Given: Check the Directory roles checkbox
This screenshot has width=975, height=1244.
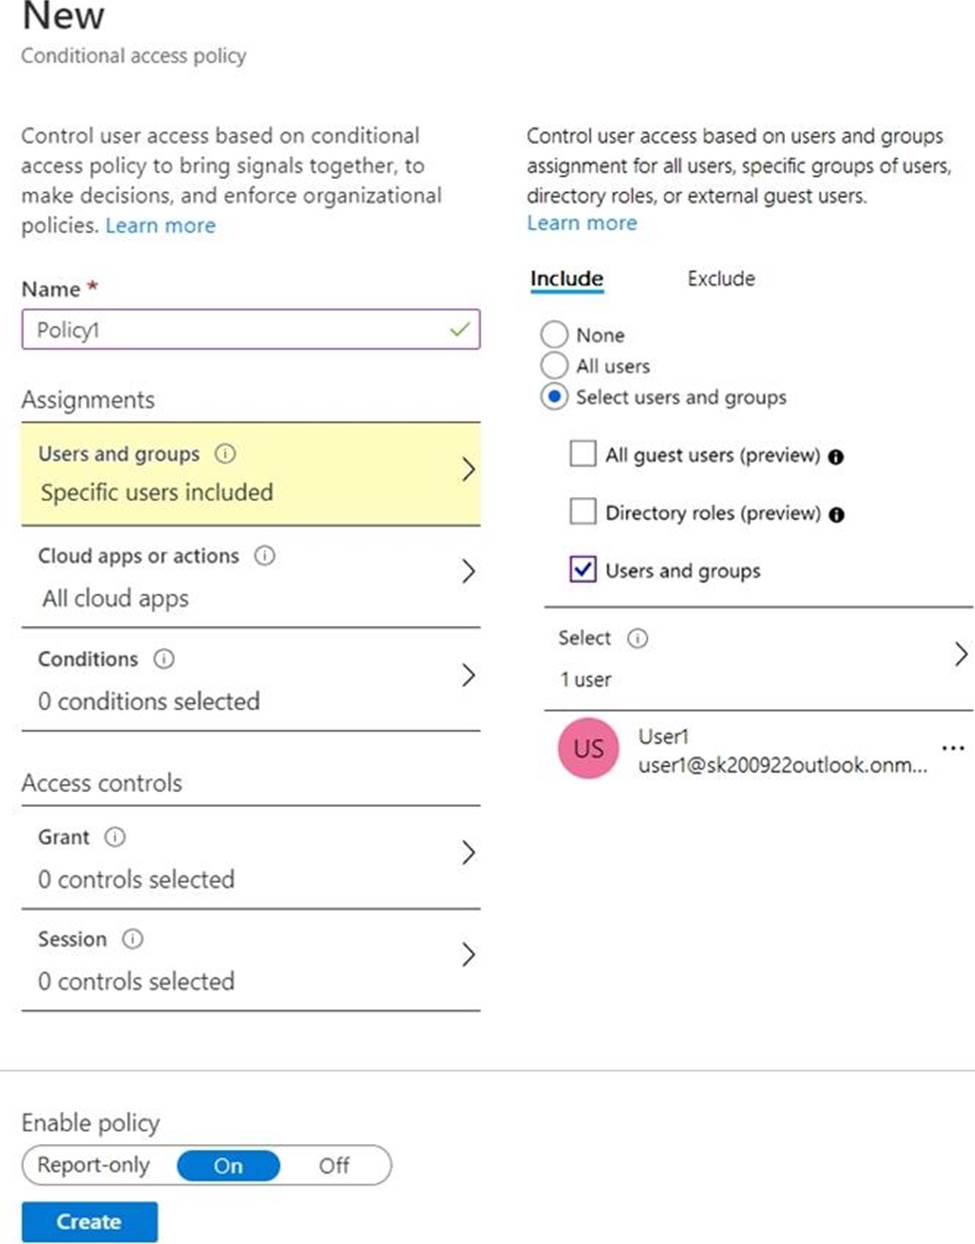Looking at the screenshot, I should click(x=582, y=512).
